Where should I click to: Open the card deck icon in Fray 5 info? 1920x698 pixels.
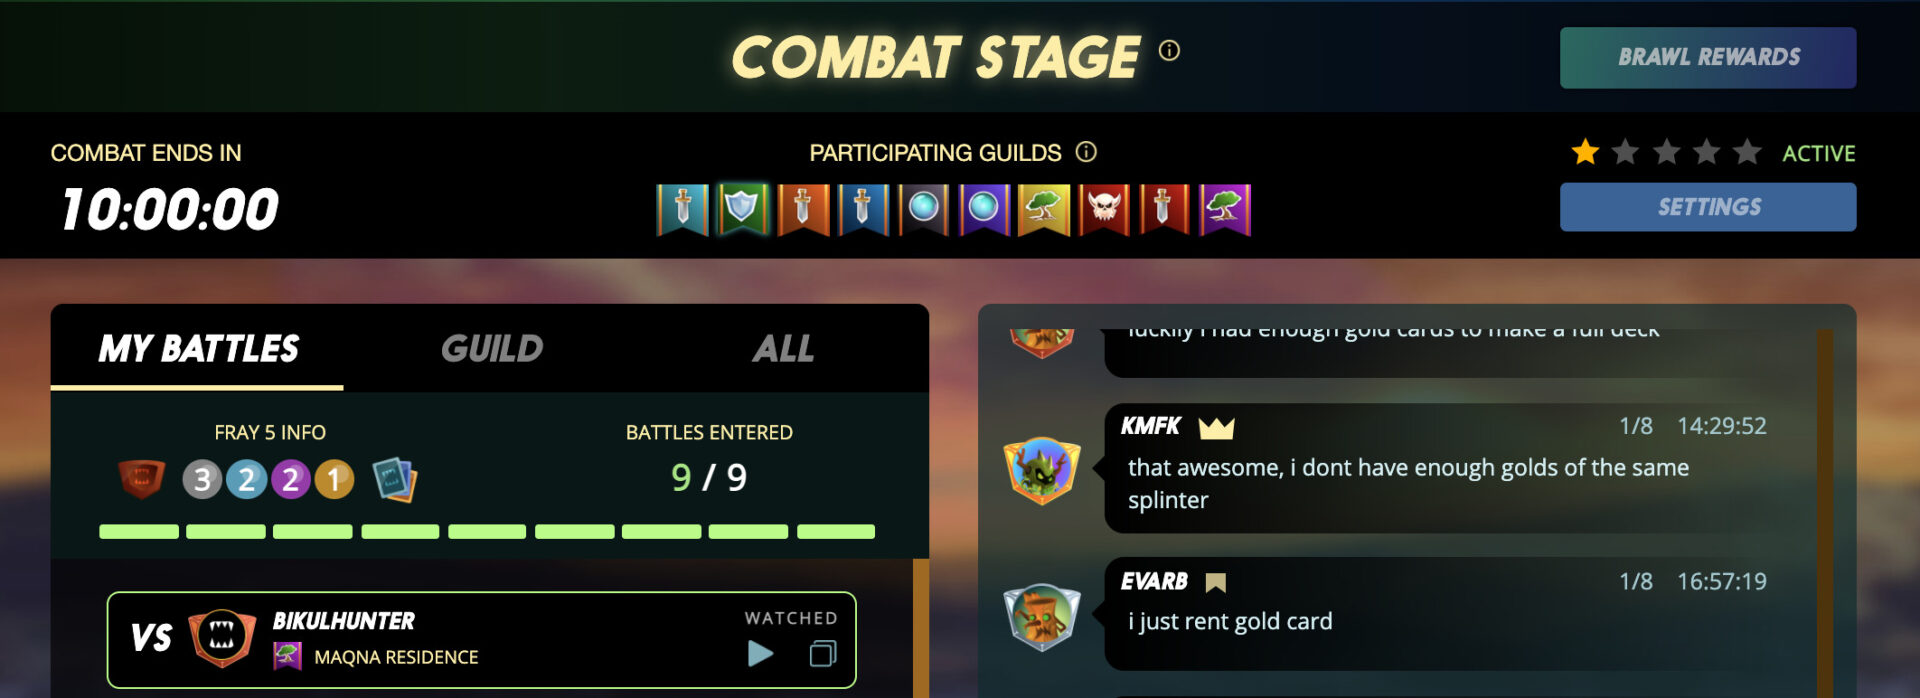click(394, 479)
